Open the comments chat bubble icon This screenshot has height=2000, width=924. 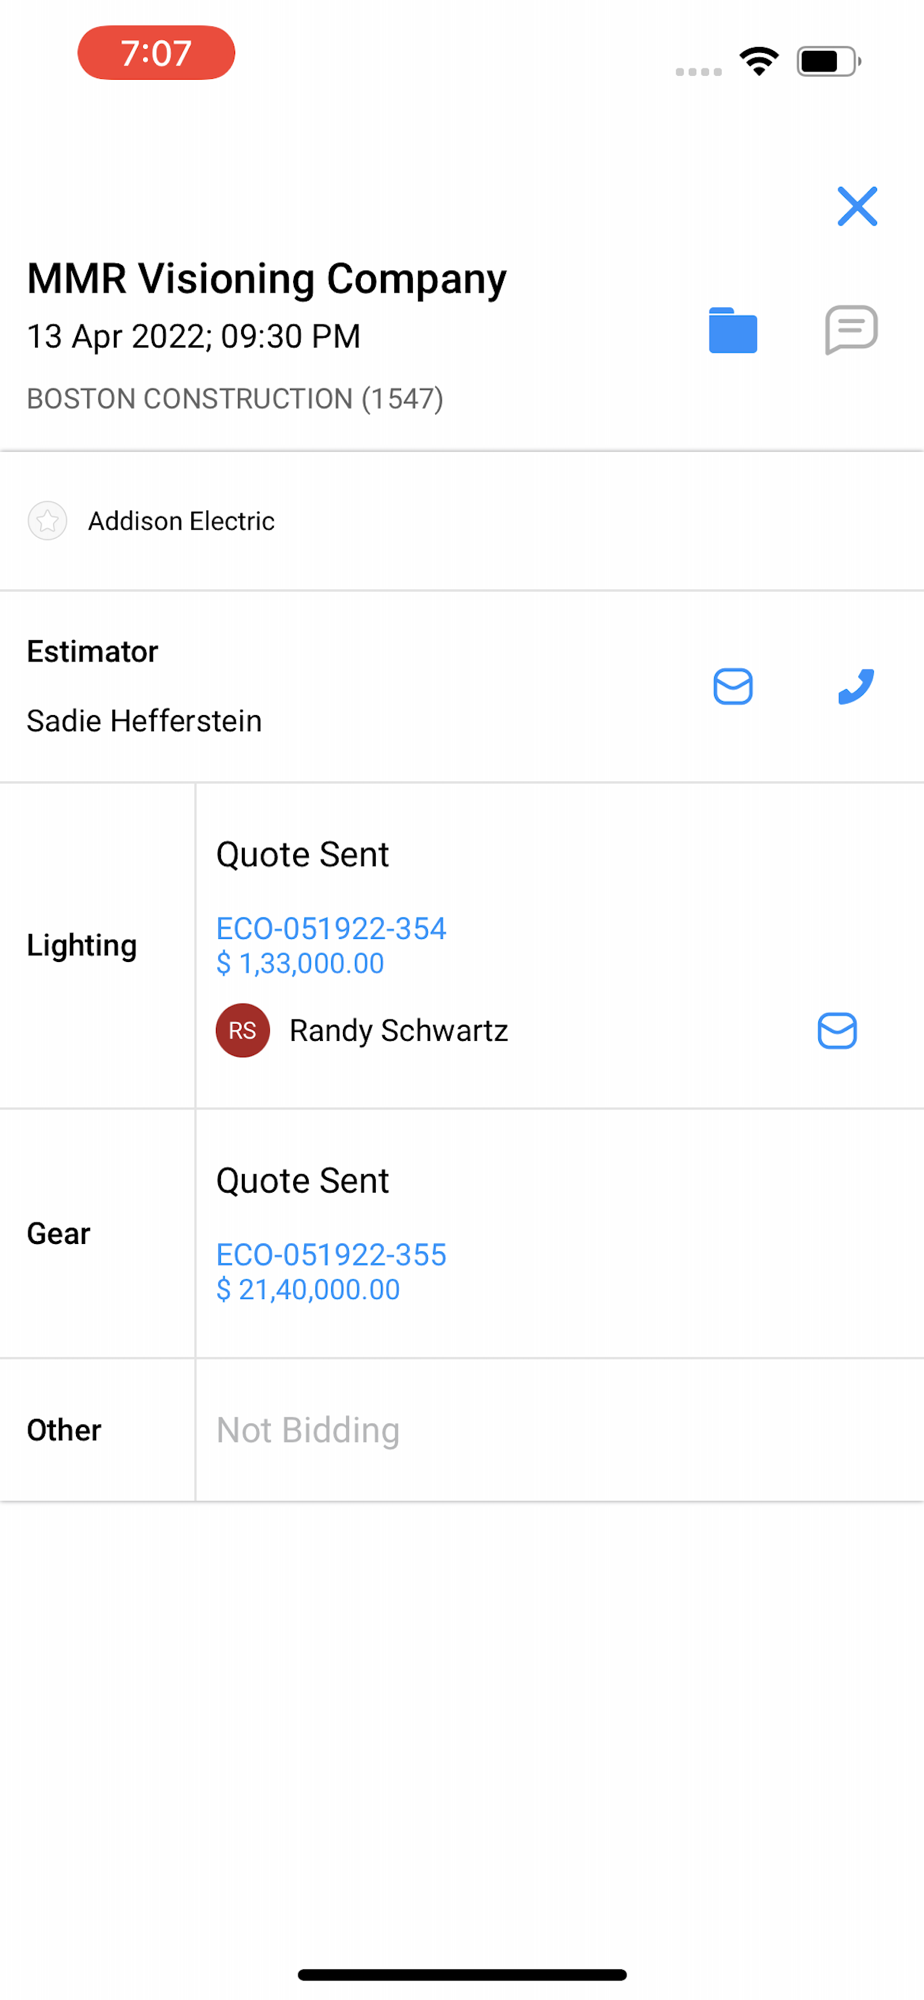point(851,329)
